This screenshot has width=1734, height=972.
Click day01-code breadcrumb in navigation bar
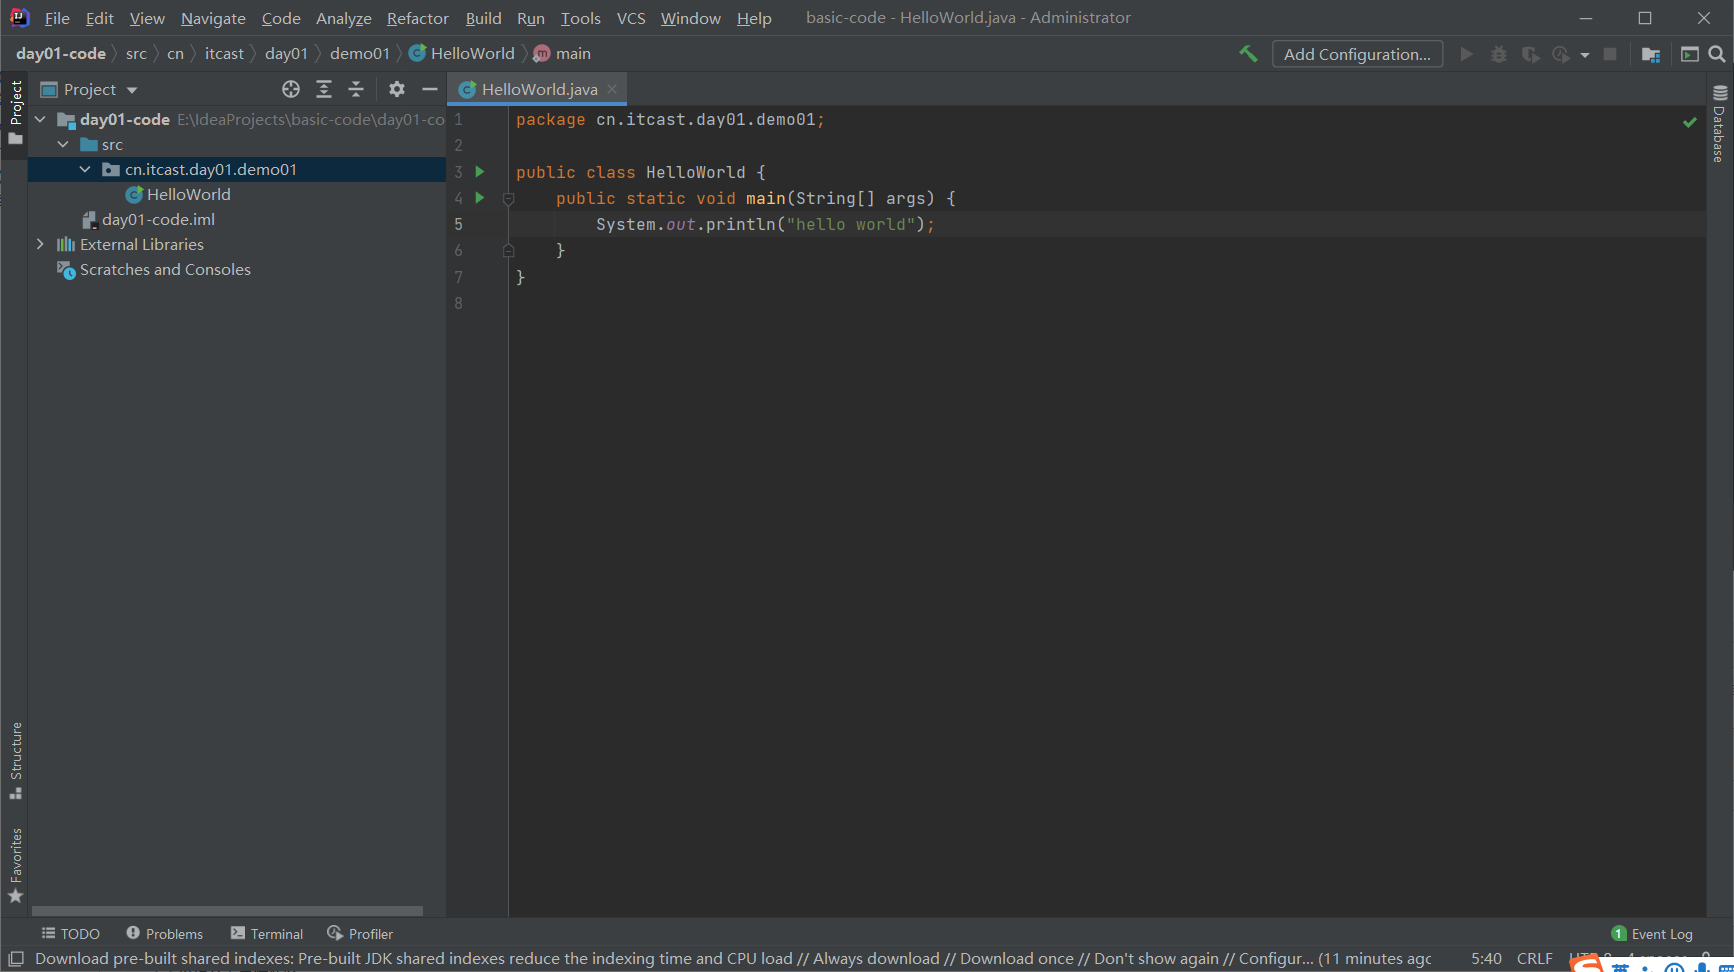click(61, 54)
